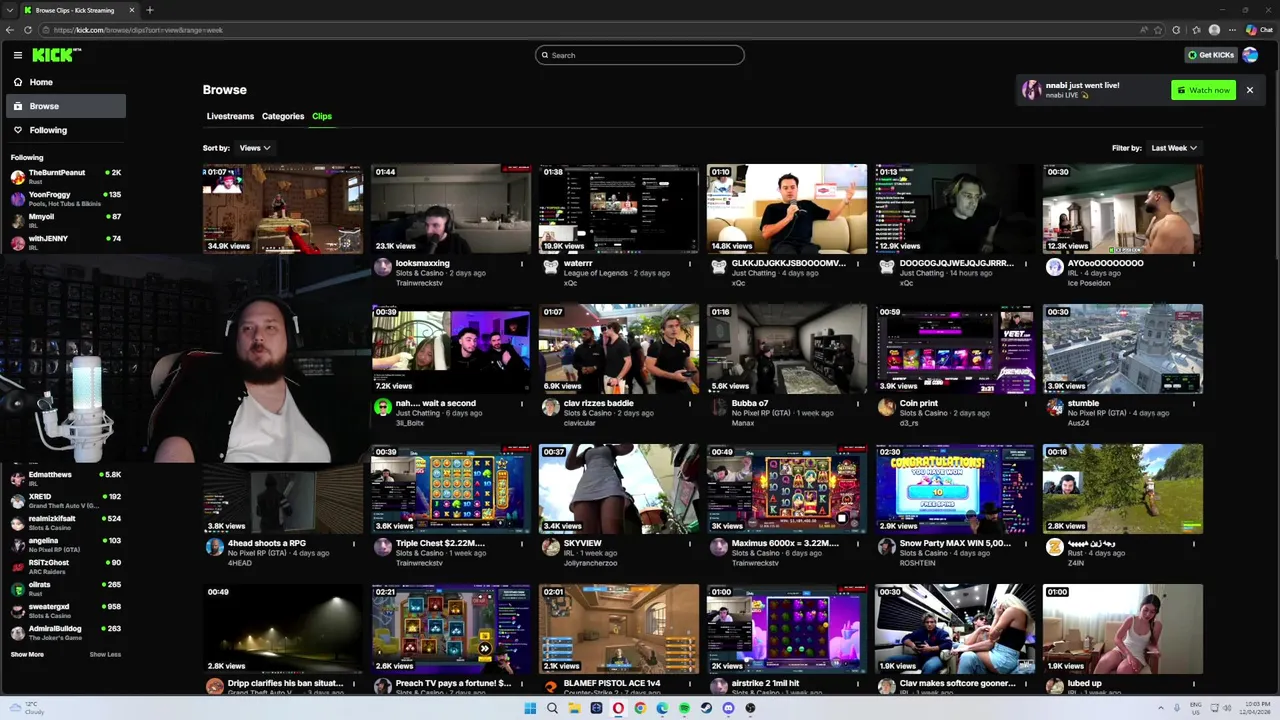
Task: Play the Snow Party MAX WIN clip thumbnail
Action: click(x=955, y=489)
